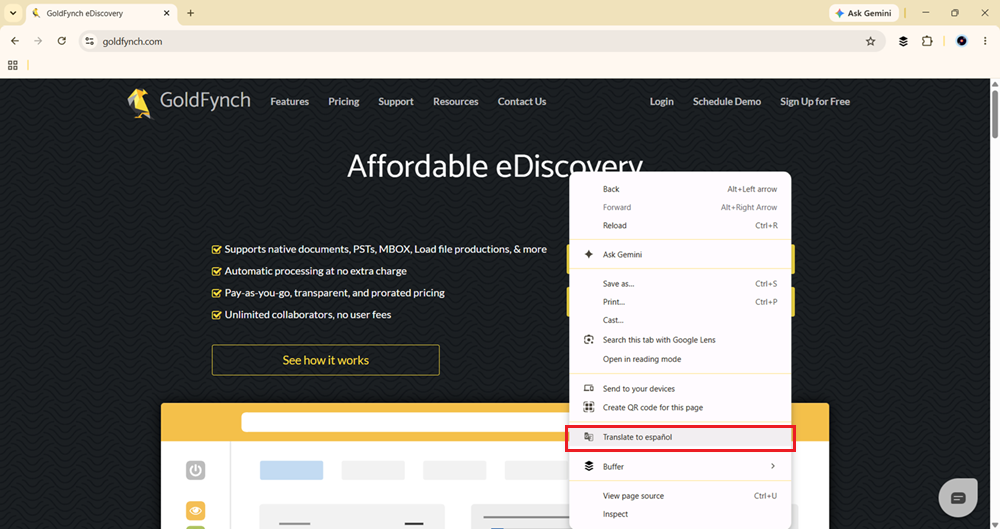
Task: Click the browser forward arrow
Action: (x=38, y=41)
